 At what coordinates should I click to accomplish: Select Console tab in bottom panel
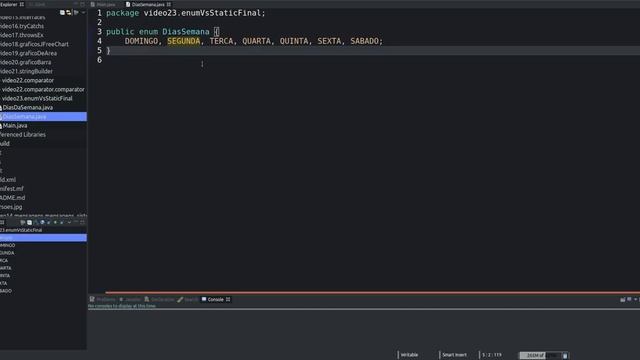[216, 300]
